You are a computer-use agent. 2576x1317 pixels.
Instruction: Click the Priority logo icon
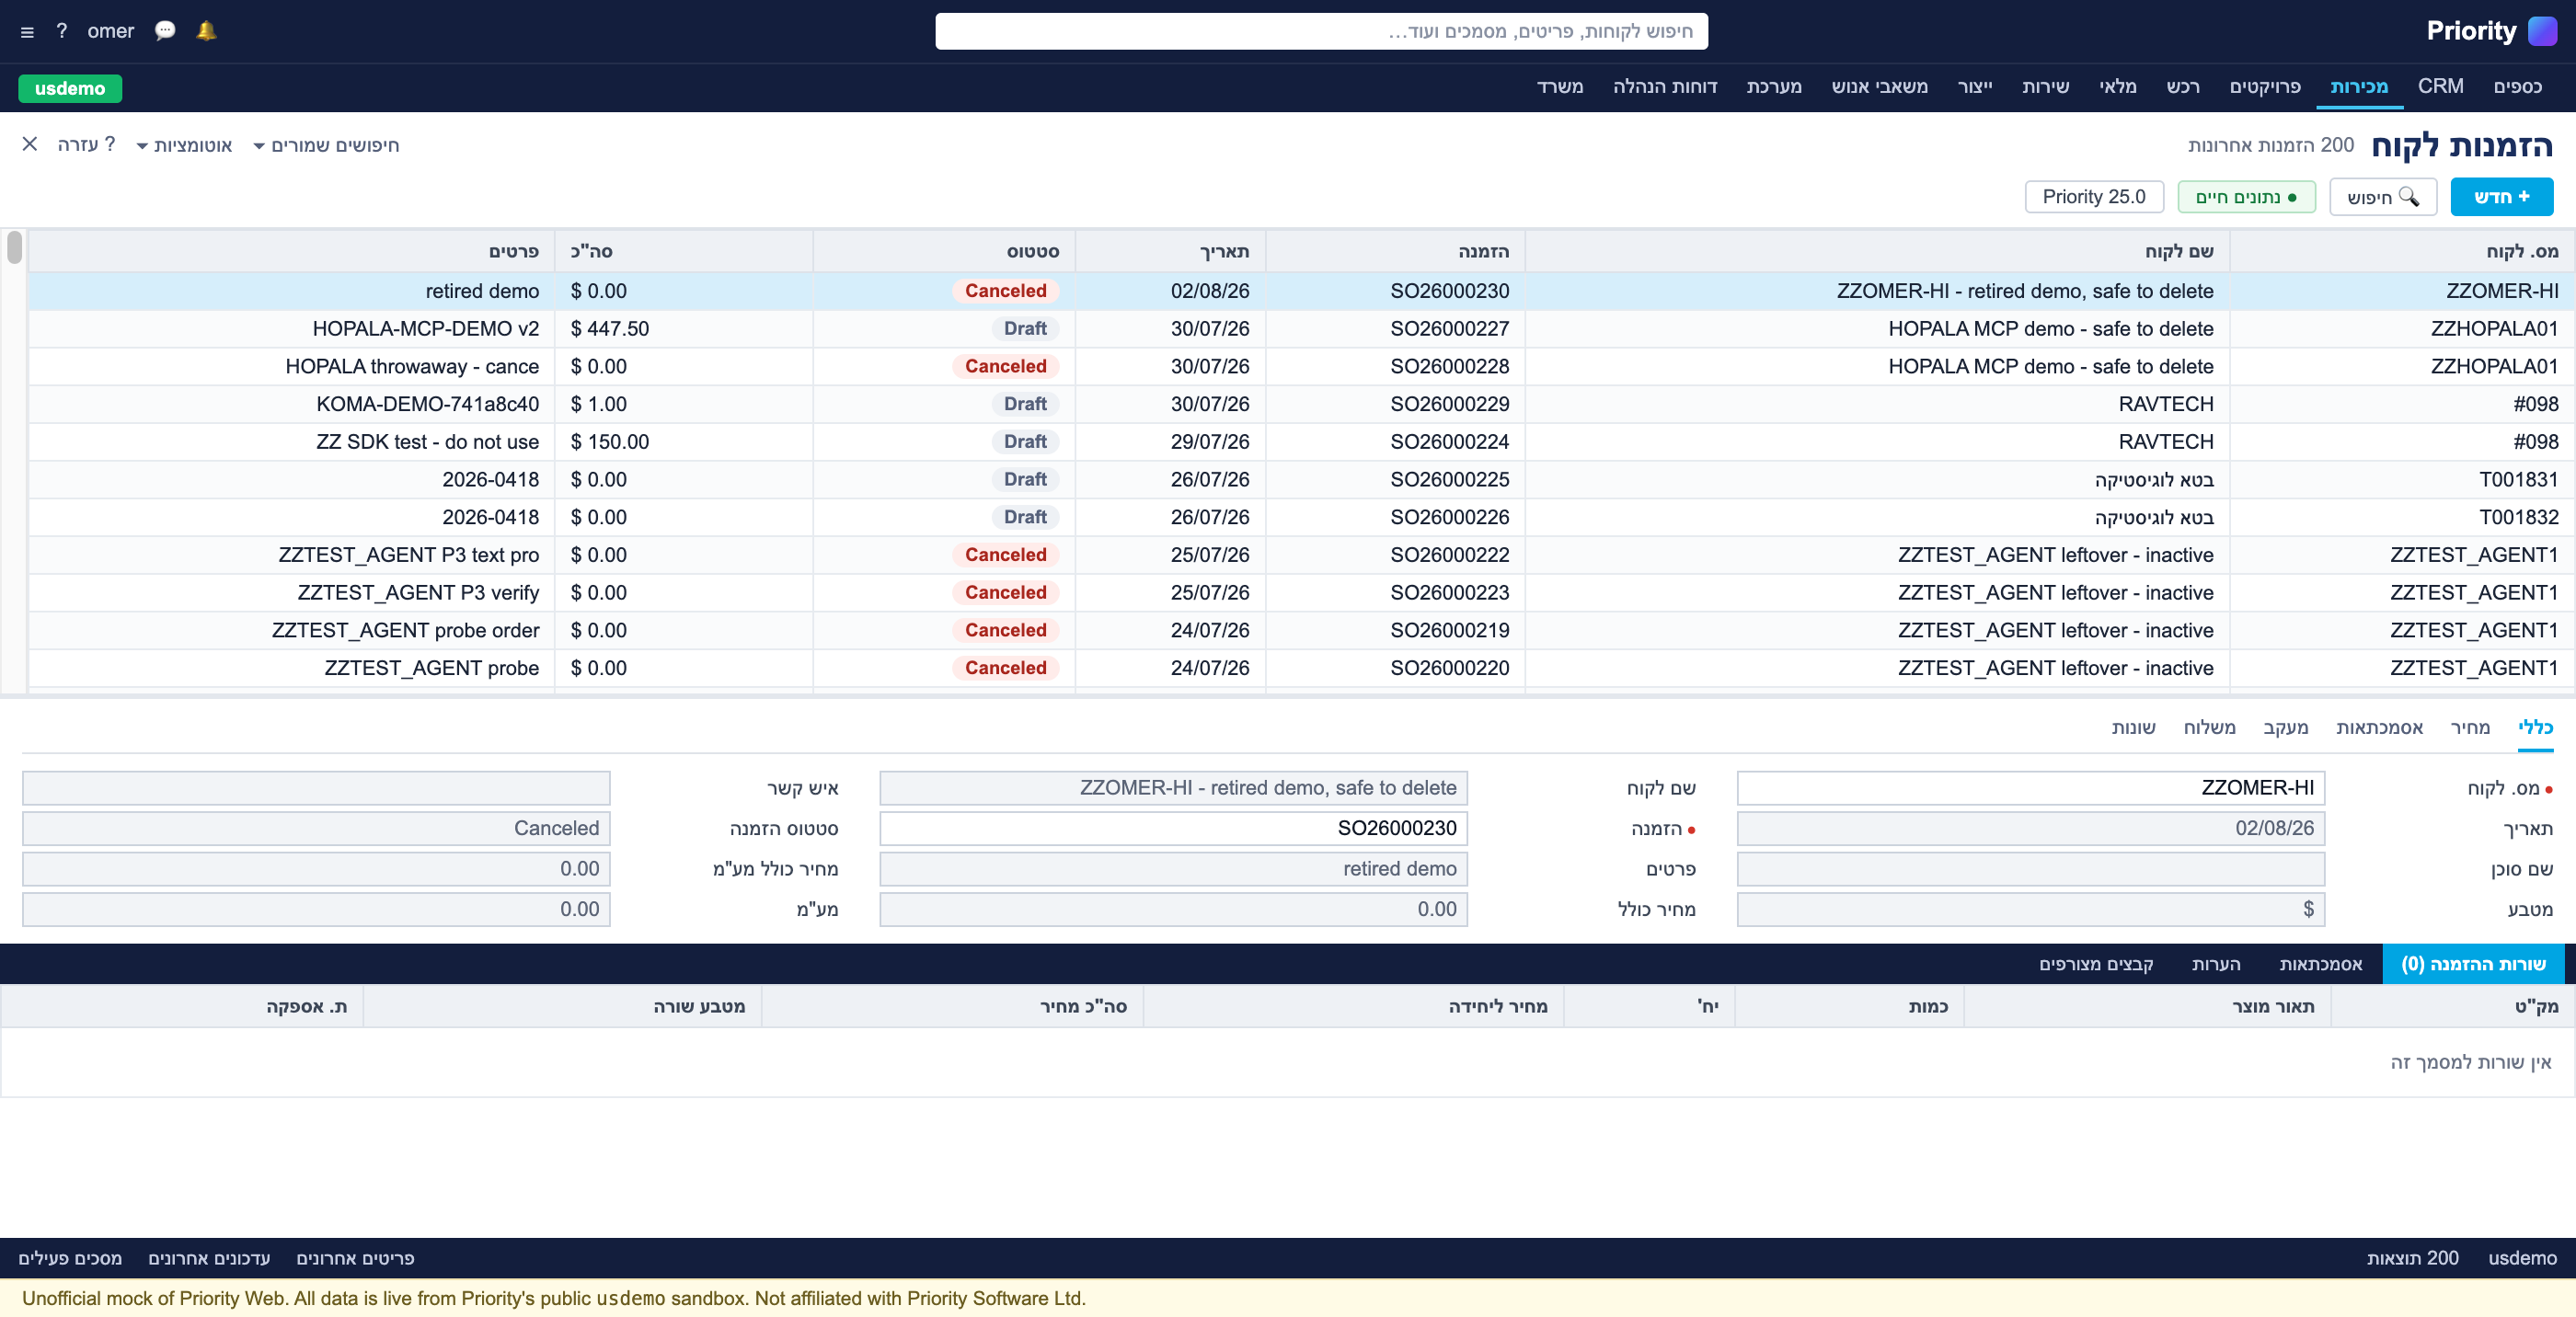tap(2542, 31)
